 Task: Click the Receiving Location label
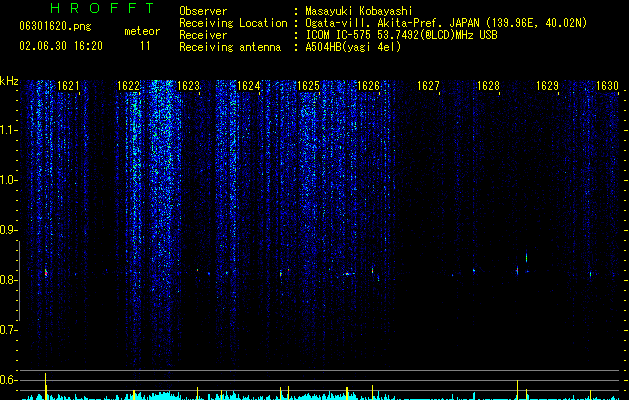pos(233,23)
